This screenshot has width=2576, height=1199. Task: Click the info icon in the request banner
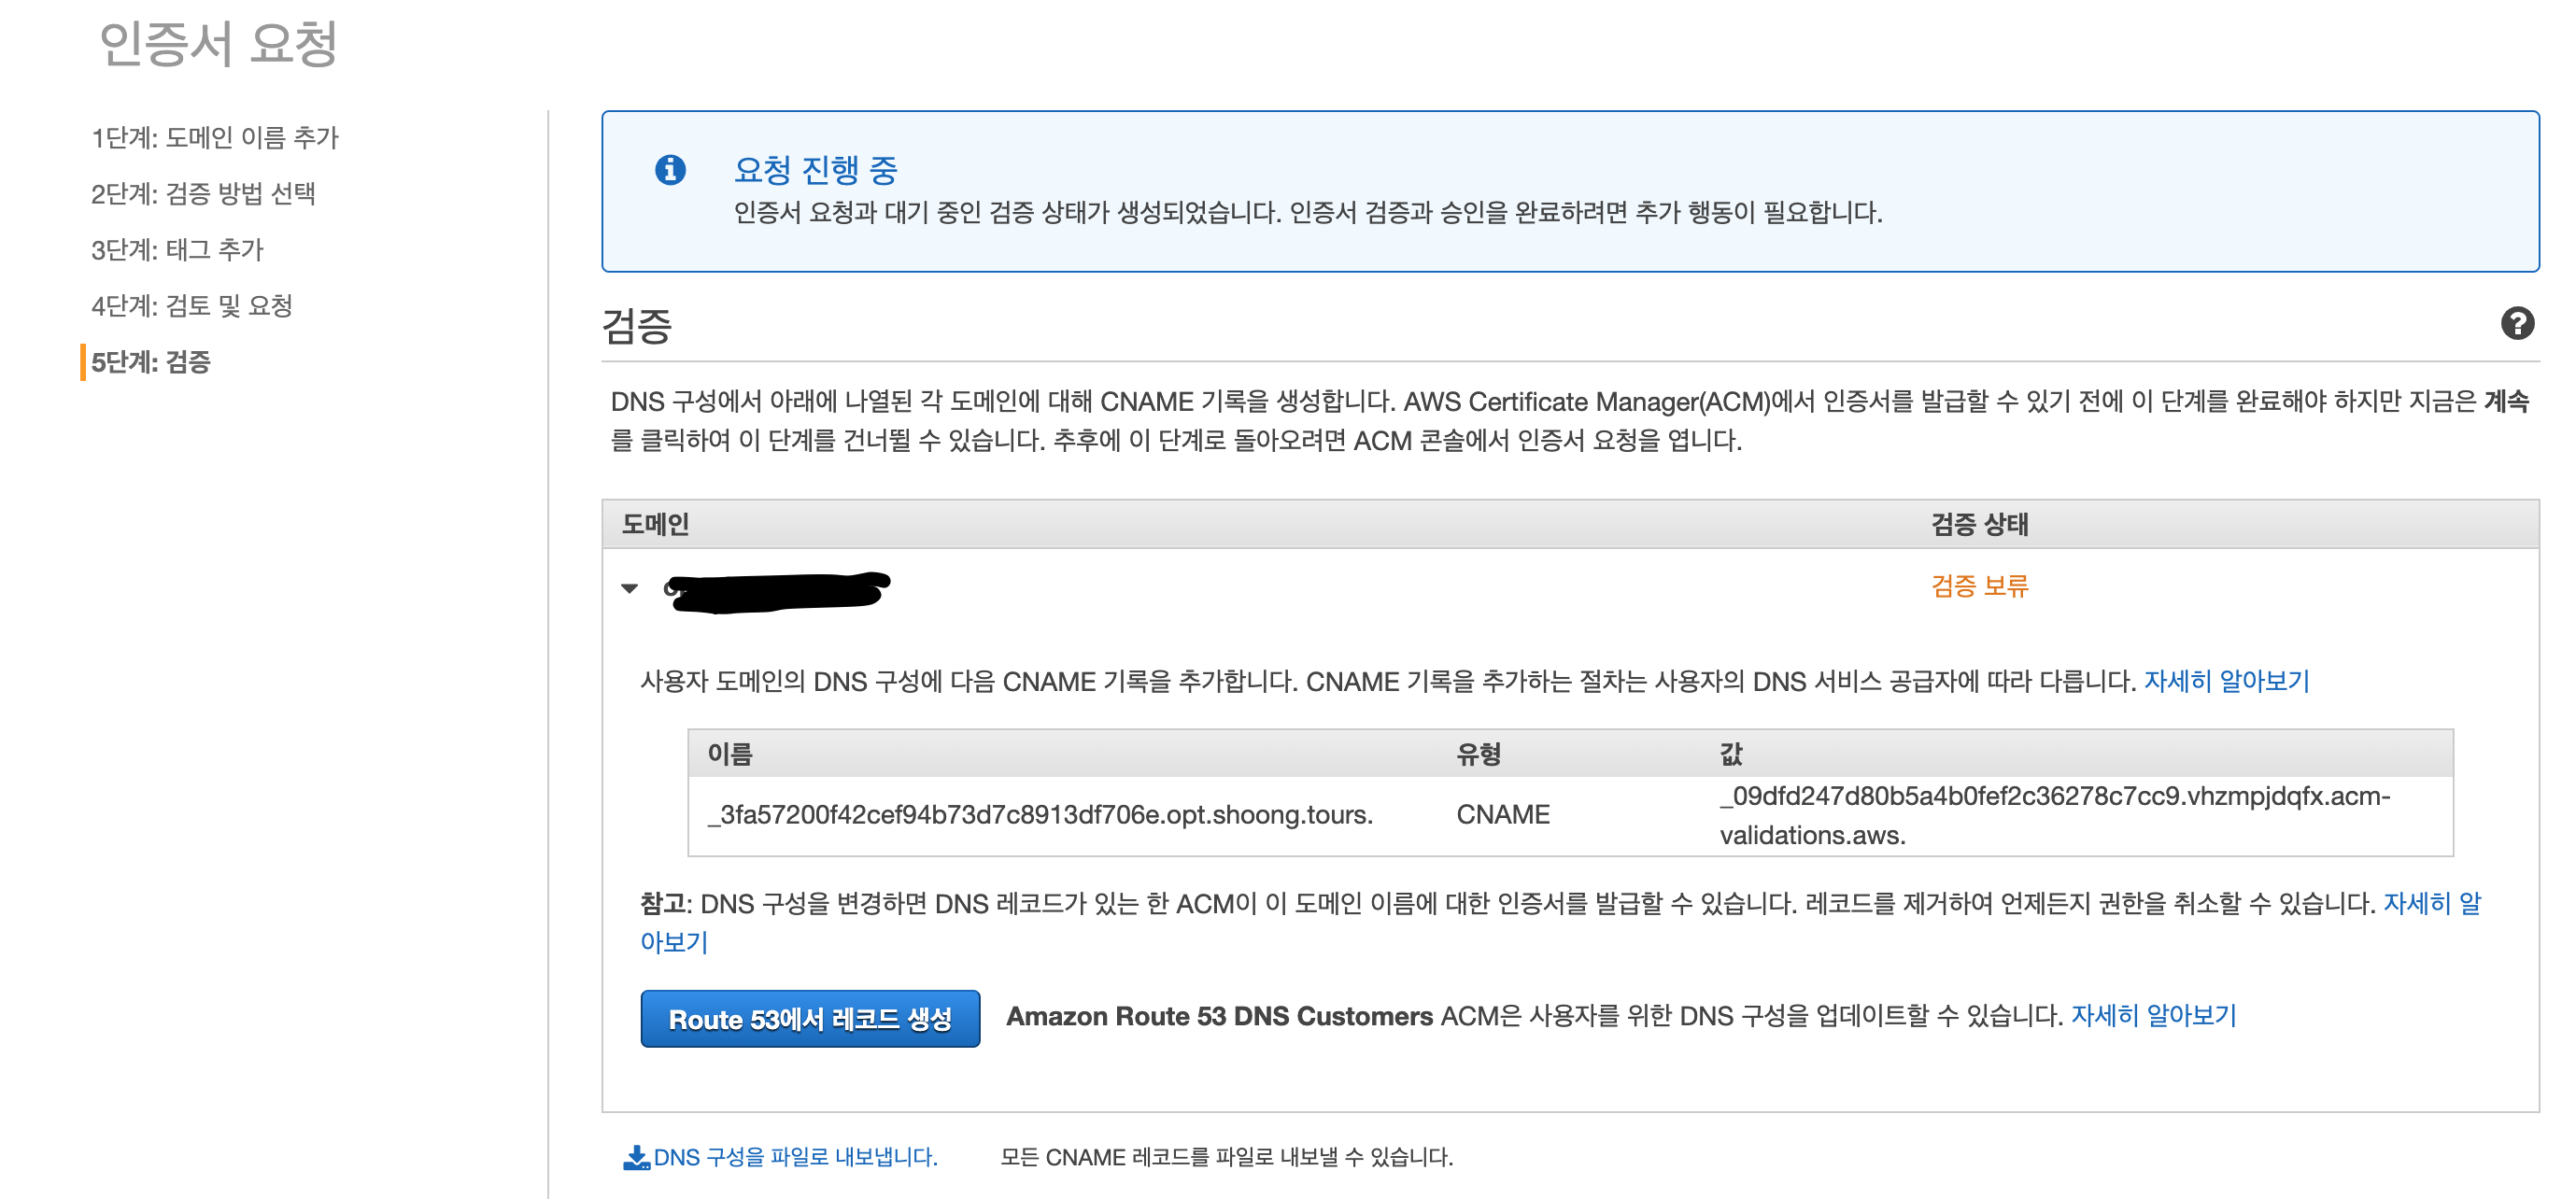tap(670, 170)
